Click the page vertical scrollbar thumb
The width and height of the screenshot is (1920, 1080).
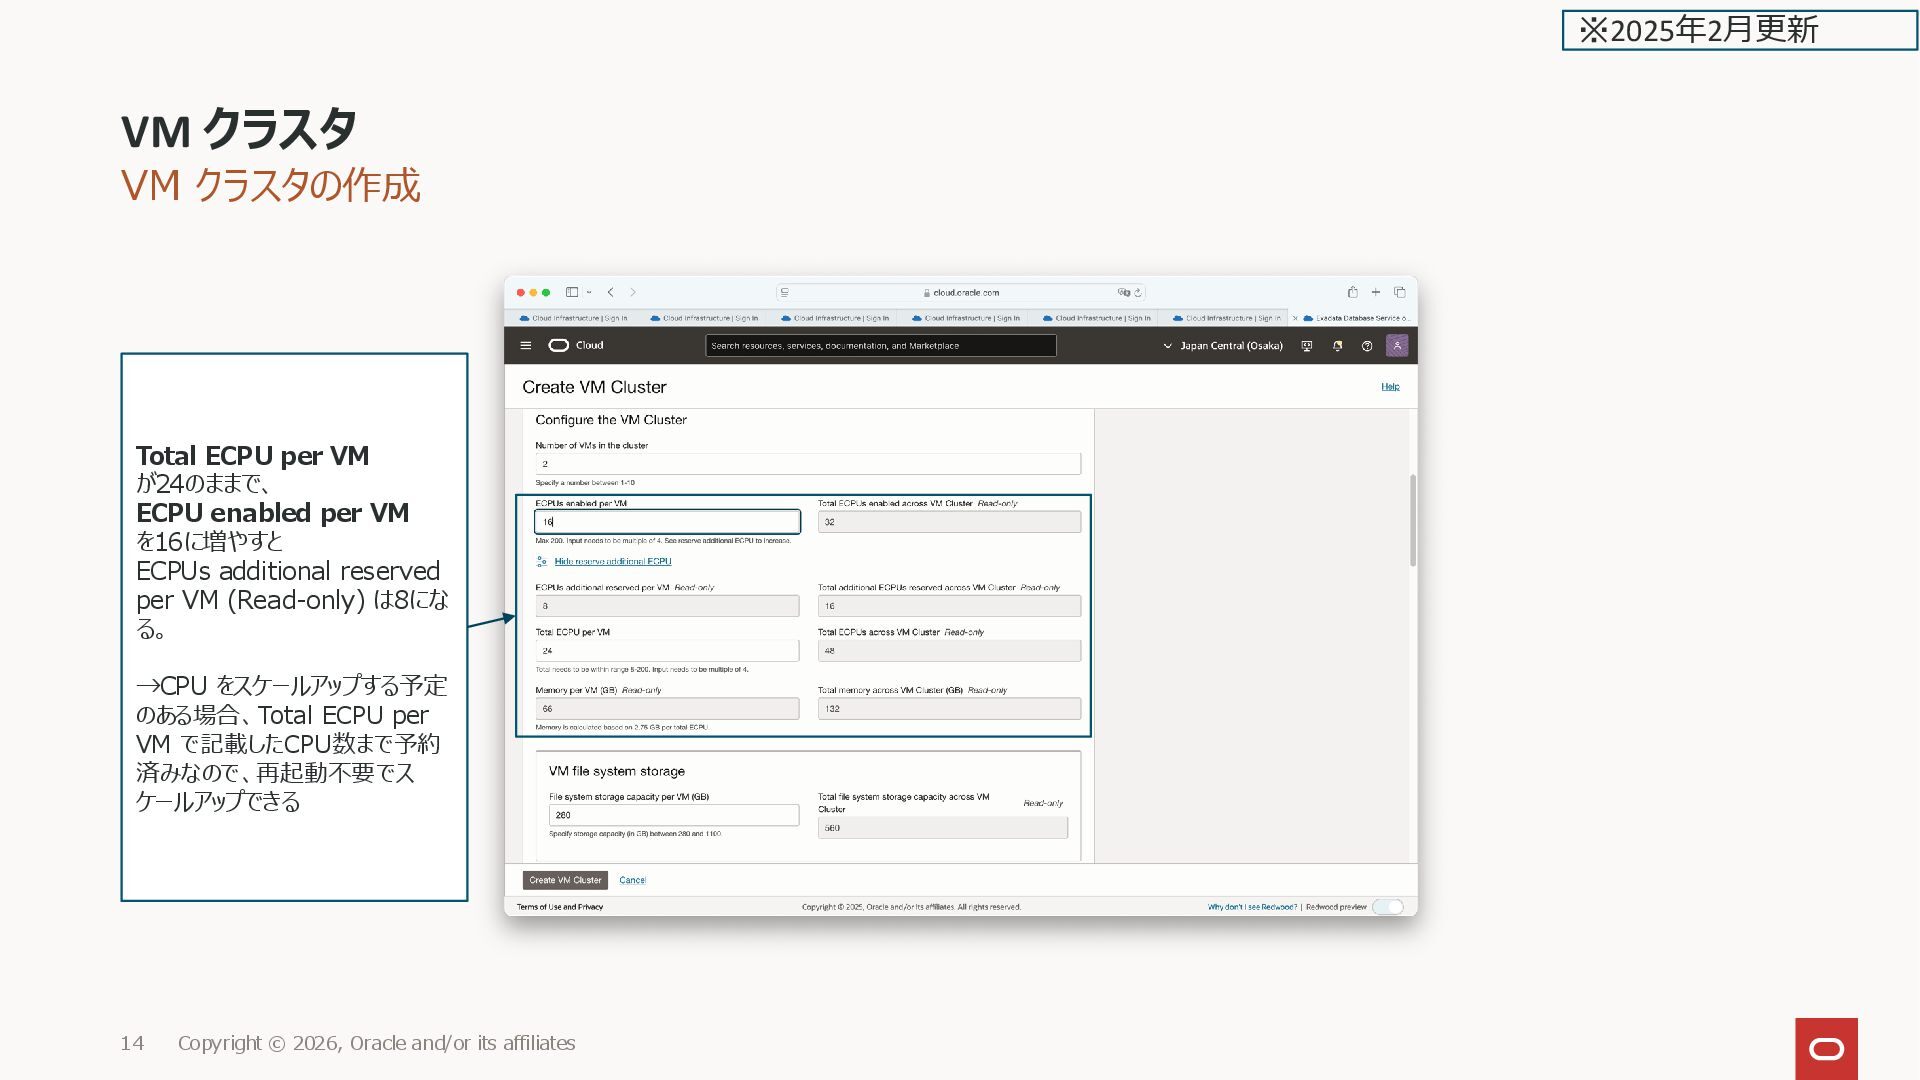[1412, 520]
